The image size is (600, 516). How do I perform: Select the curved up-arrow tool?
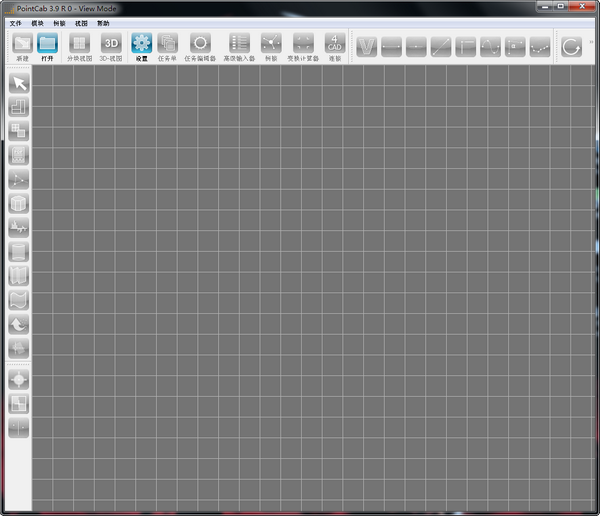tap(19, 324)
